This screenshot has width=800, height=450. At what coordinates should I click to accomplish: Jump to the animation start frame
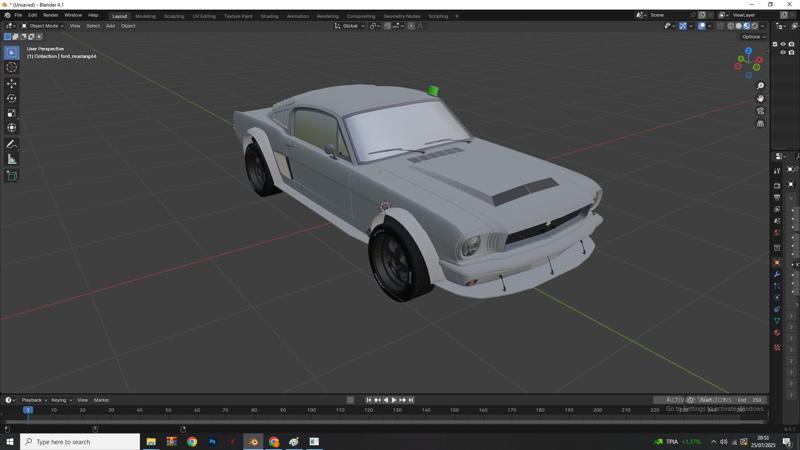tap(369, 400)
